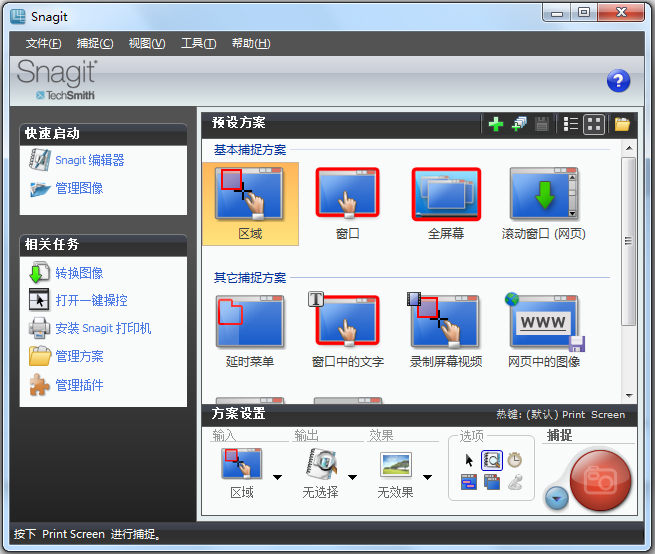Viewport: 655px width, 554px height.
Task: Click the 打开一键操控 icon
Action: [39, 300]
